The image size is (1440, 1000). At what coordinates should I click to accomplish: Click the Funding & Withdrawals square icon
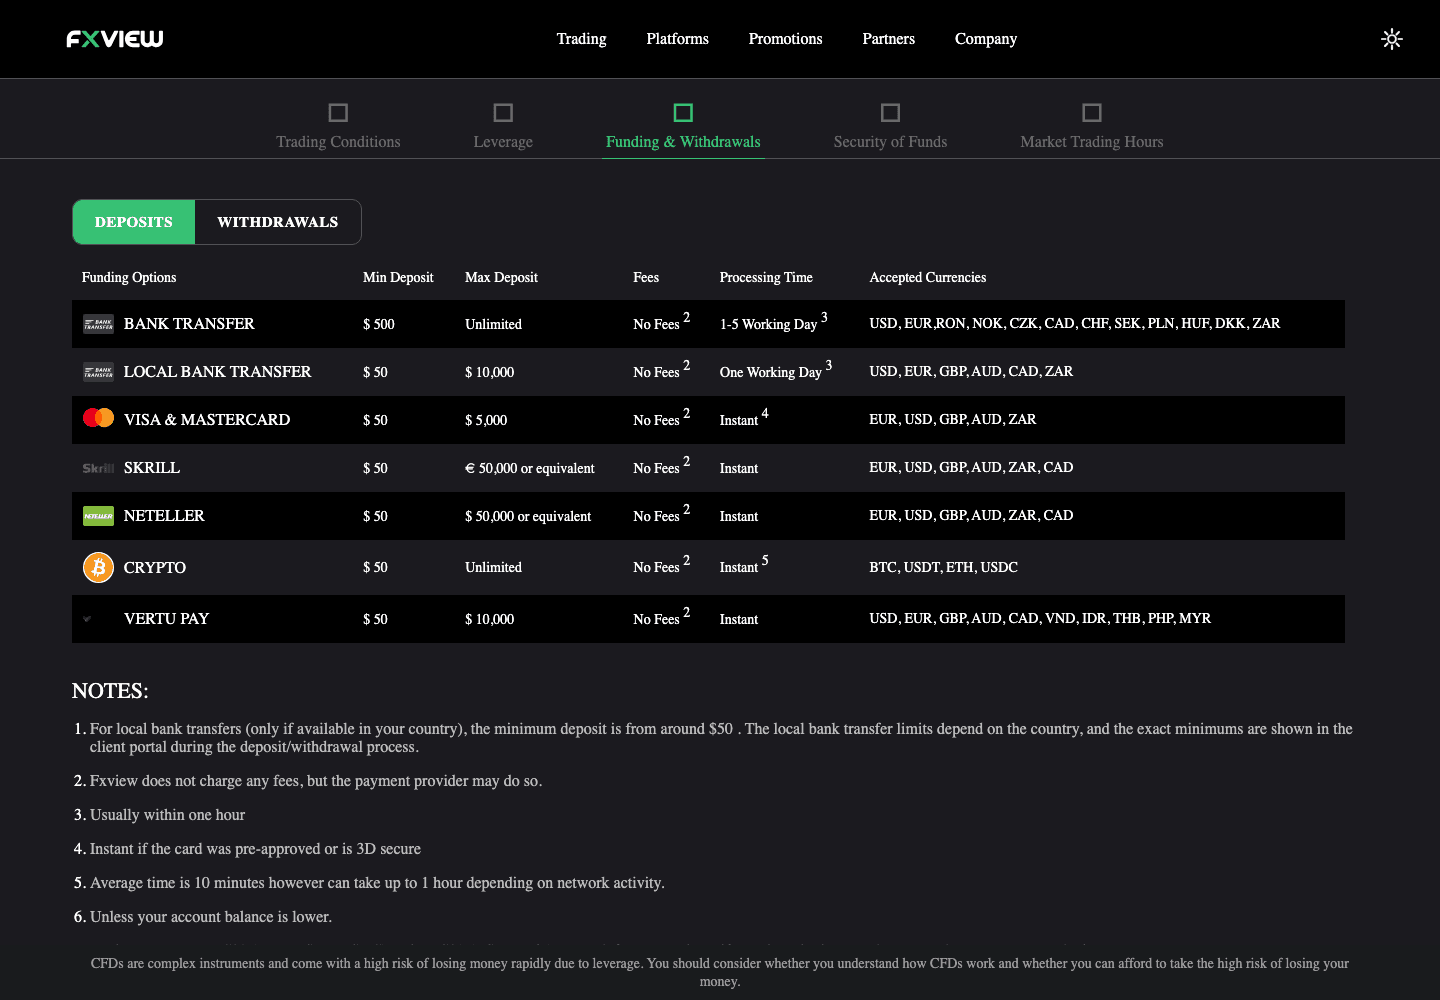683,112
